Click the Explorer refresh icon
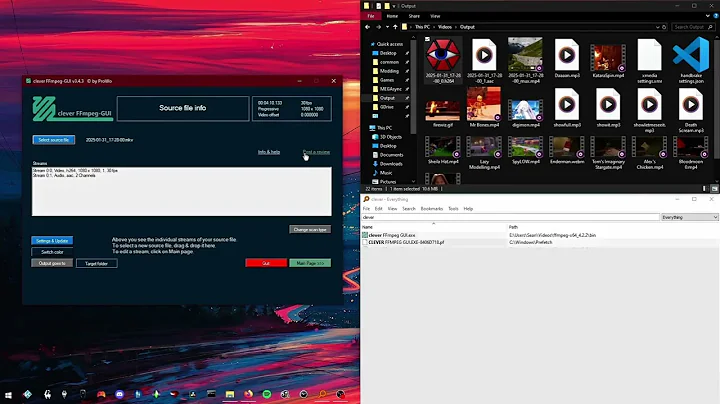Screen dimensions: 720x404 point(664,27)
